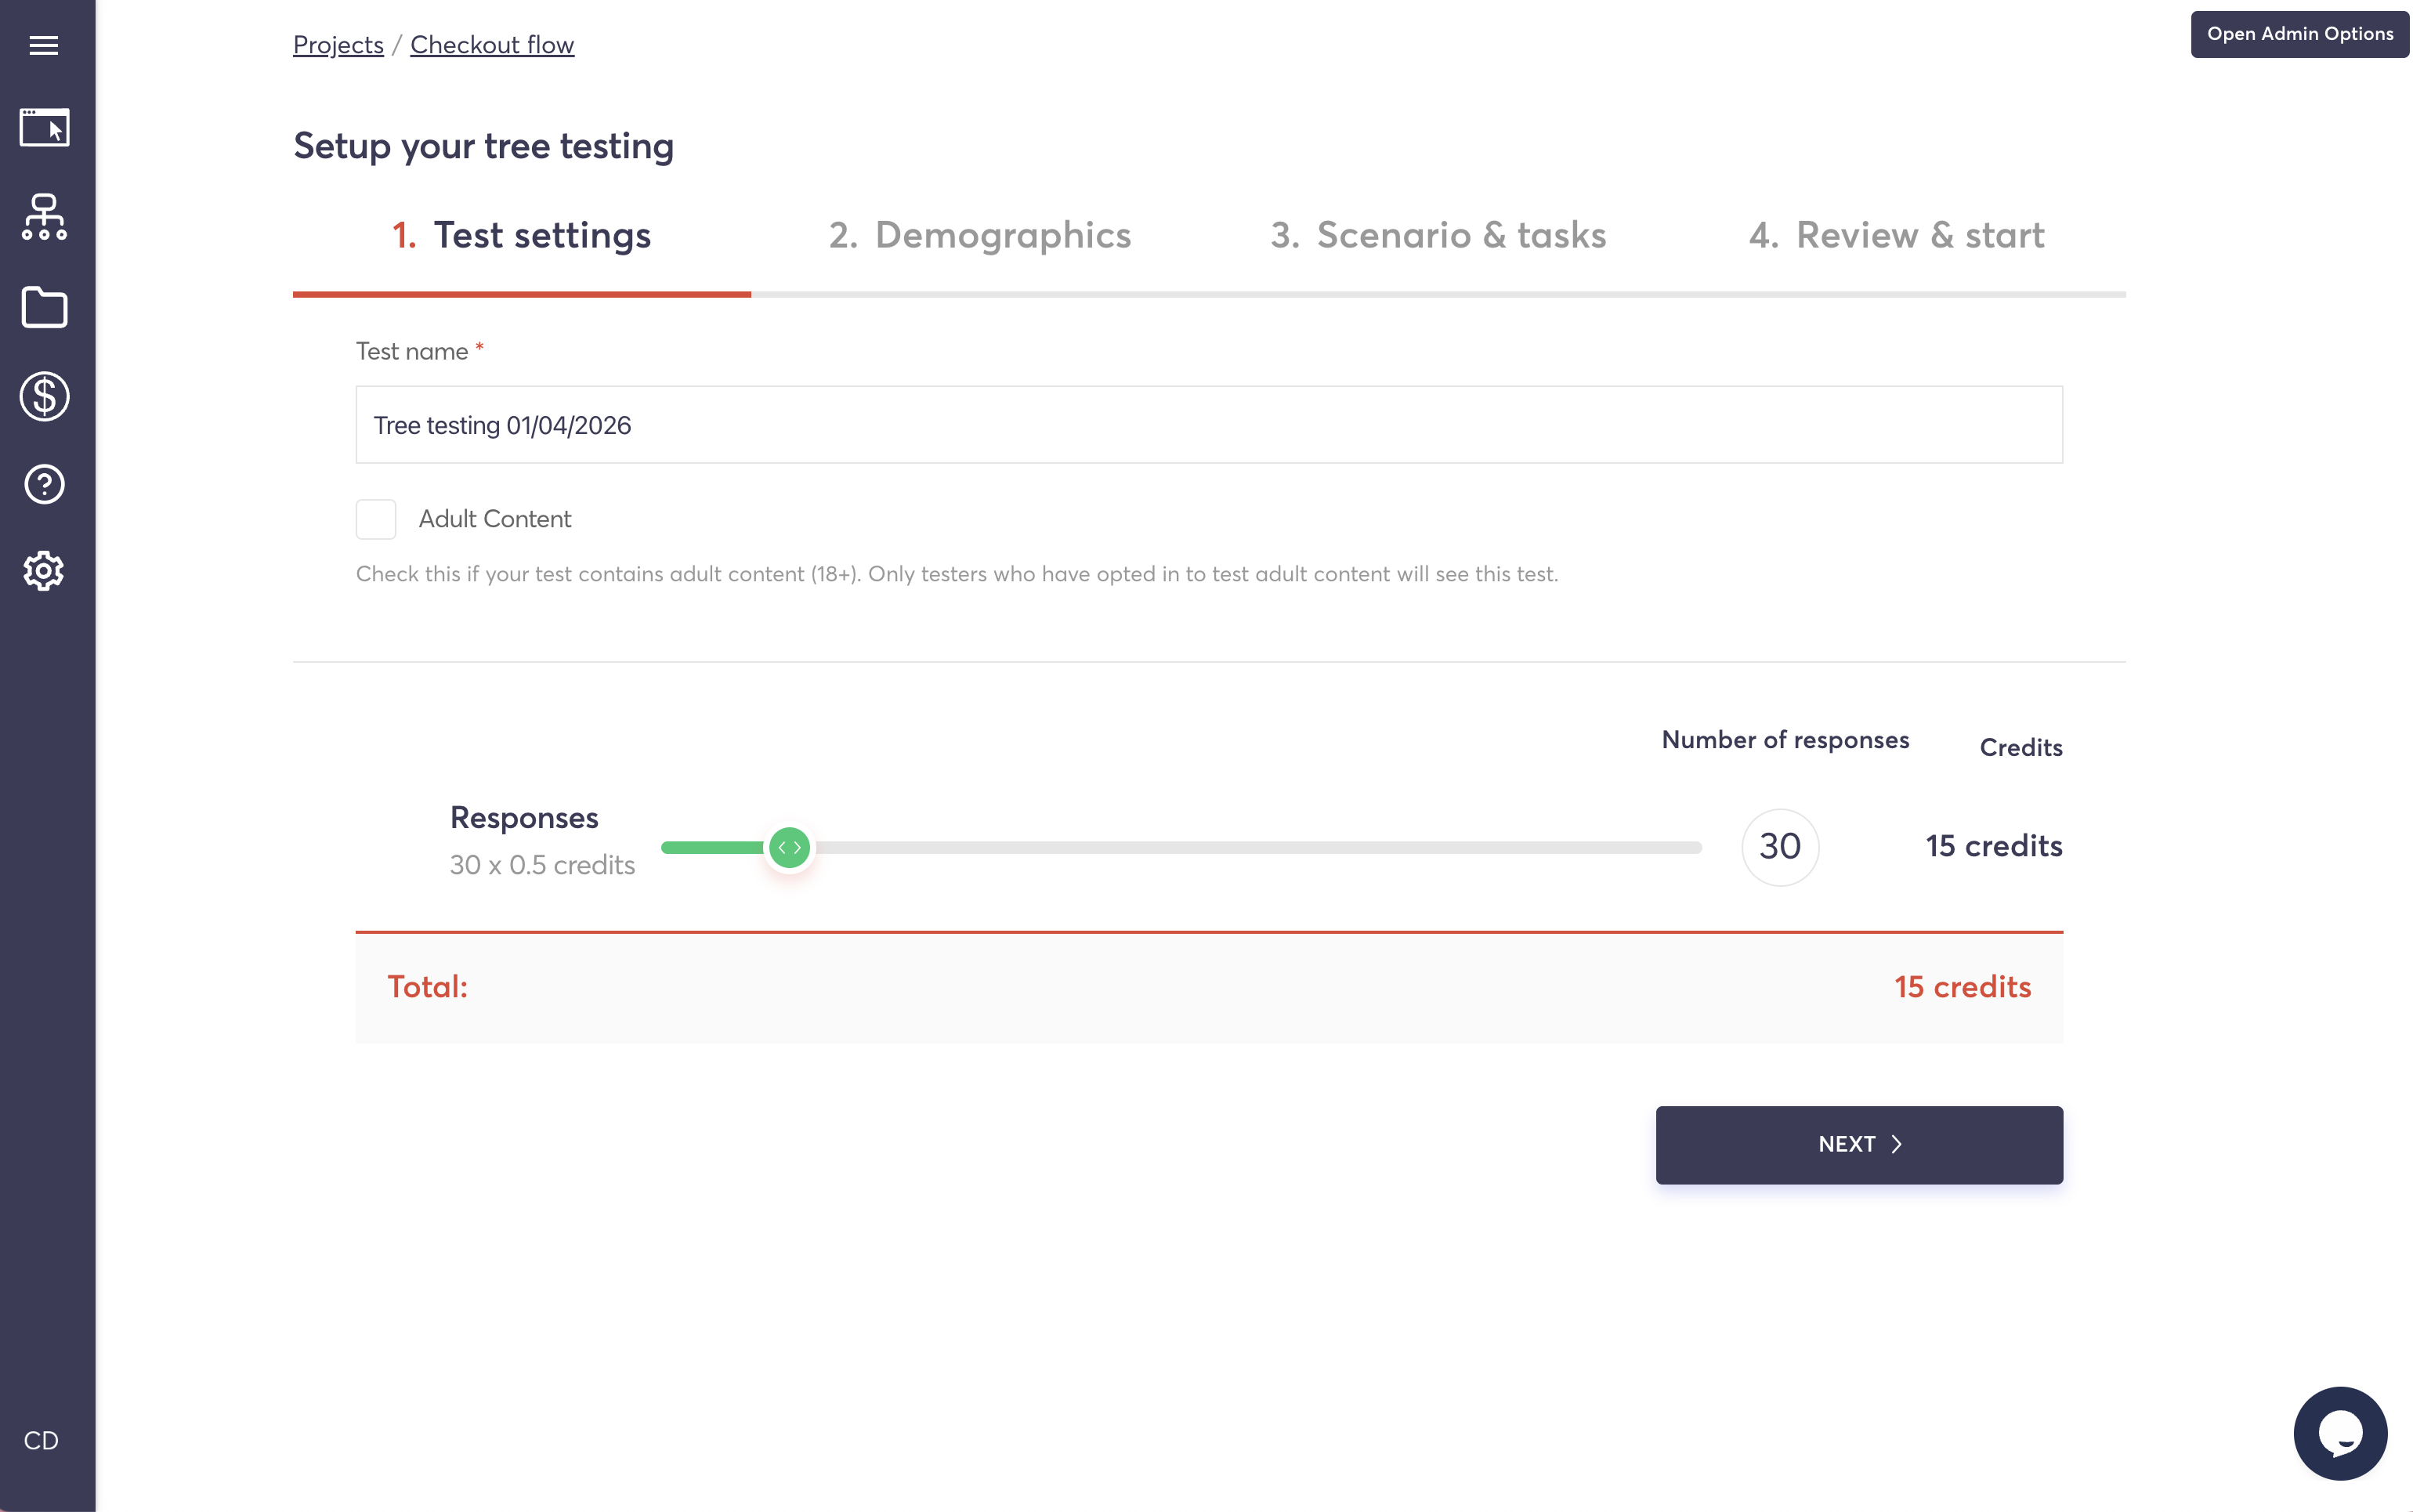
Task: Open Admin Options
Action: pyautogui.click(x=2299, y=33)
